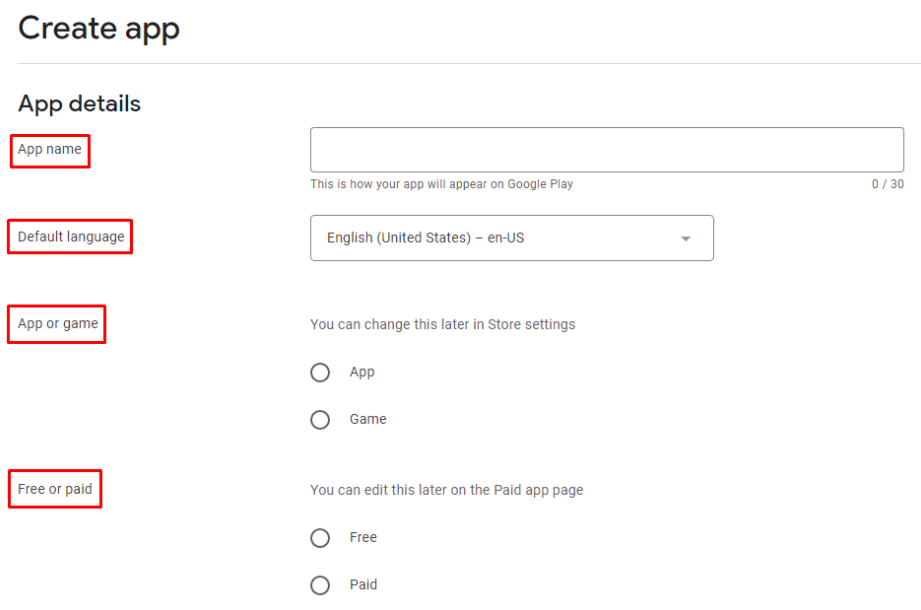Click the Store settings hint text
921x610 pixels.
click(442, 324)
